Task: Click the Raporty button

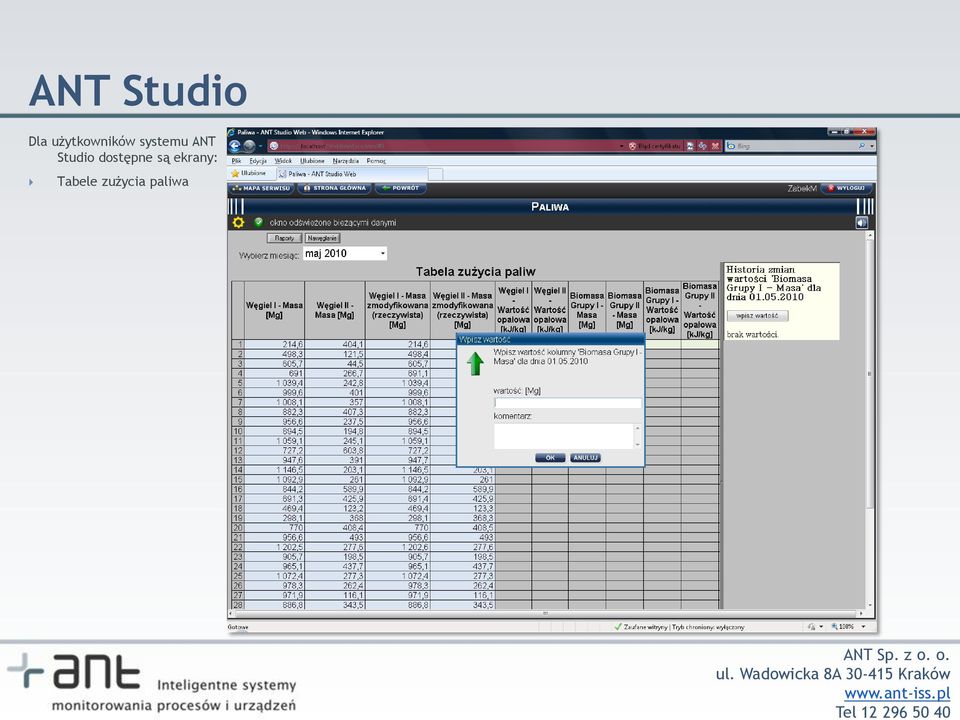Action: (284, 238)
